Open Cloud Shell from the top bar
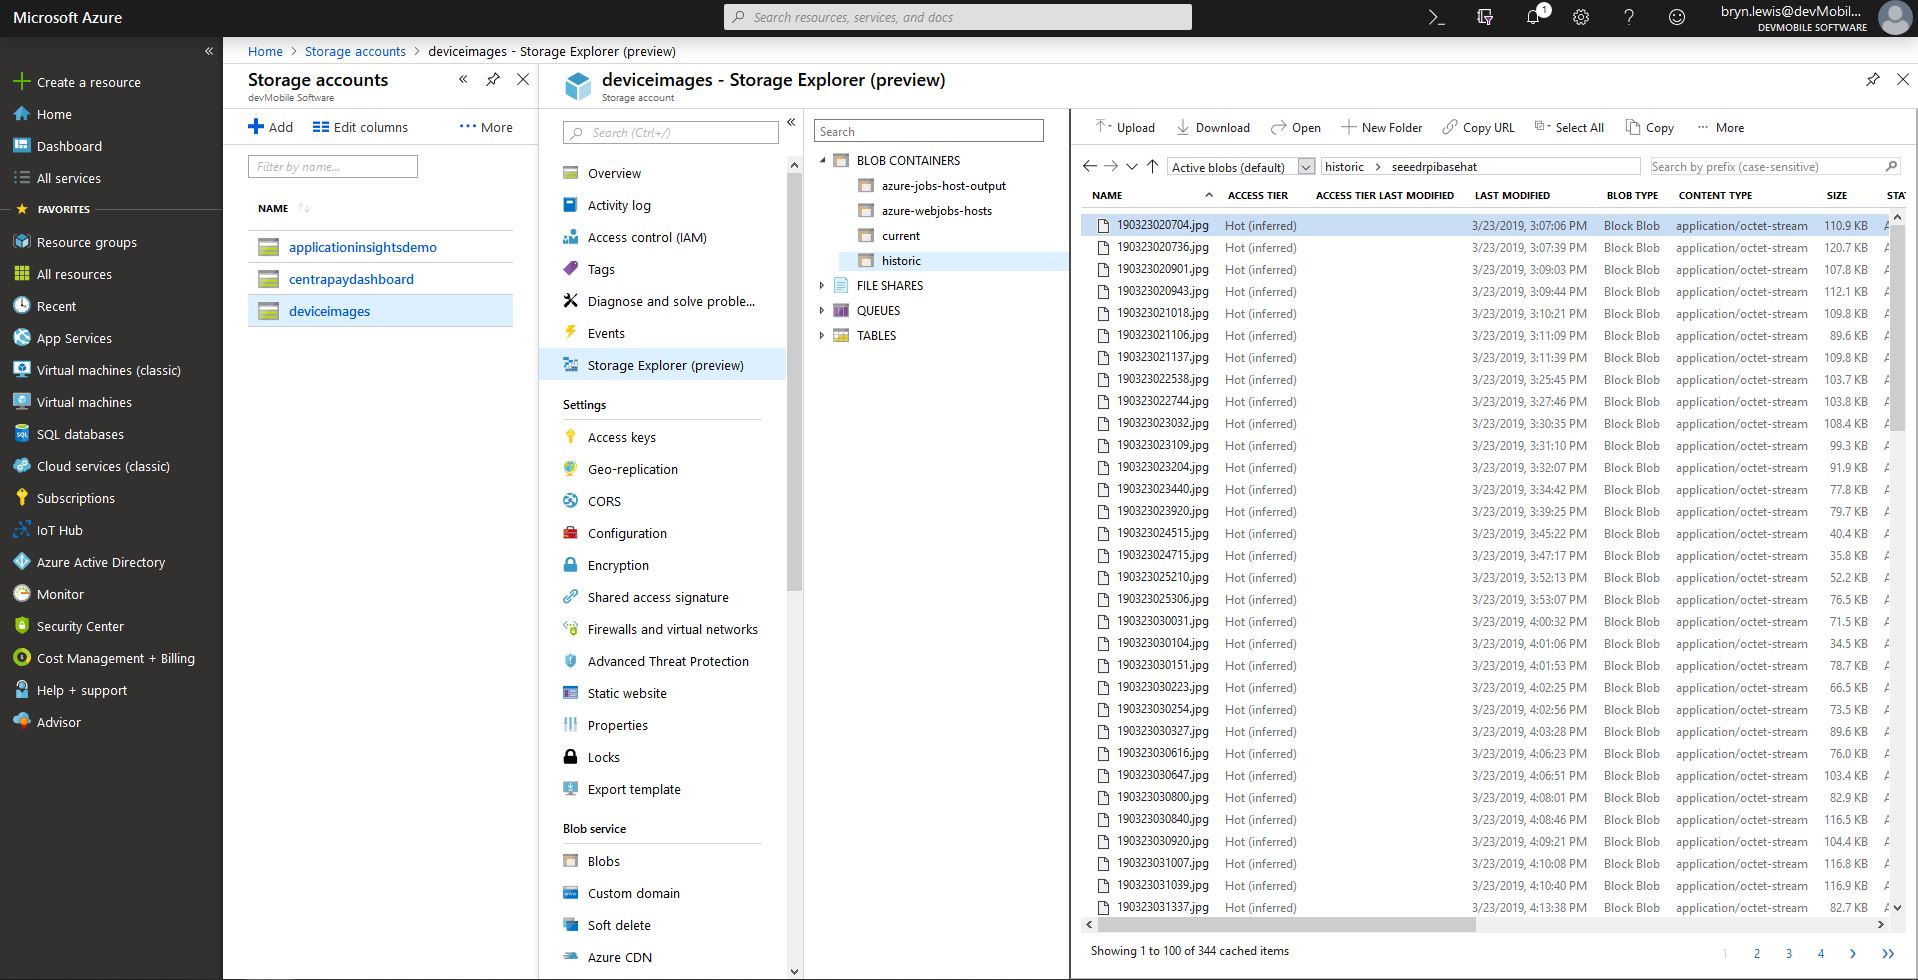The image size is (1918, 980). 1436,17
